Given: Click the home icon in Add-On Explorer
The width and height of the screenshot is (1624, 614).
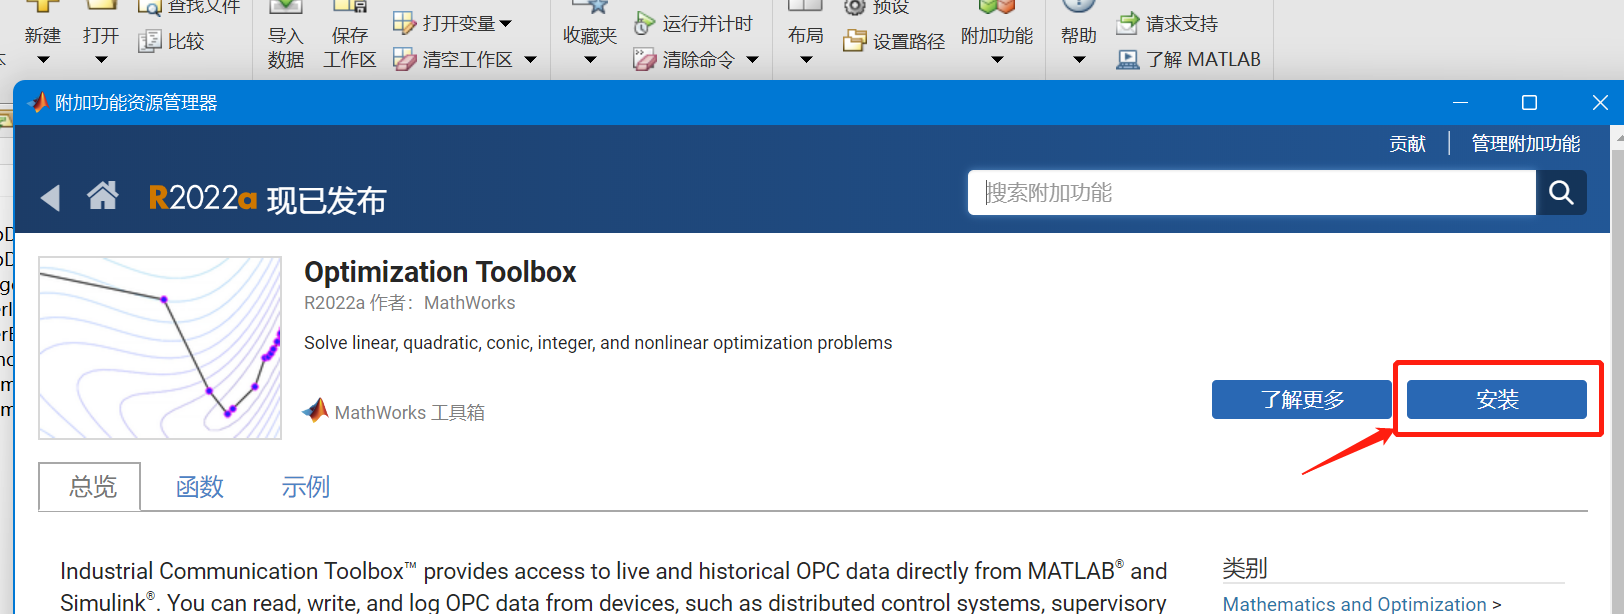Looking at the screenshot, I should [x=102, y=195].
